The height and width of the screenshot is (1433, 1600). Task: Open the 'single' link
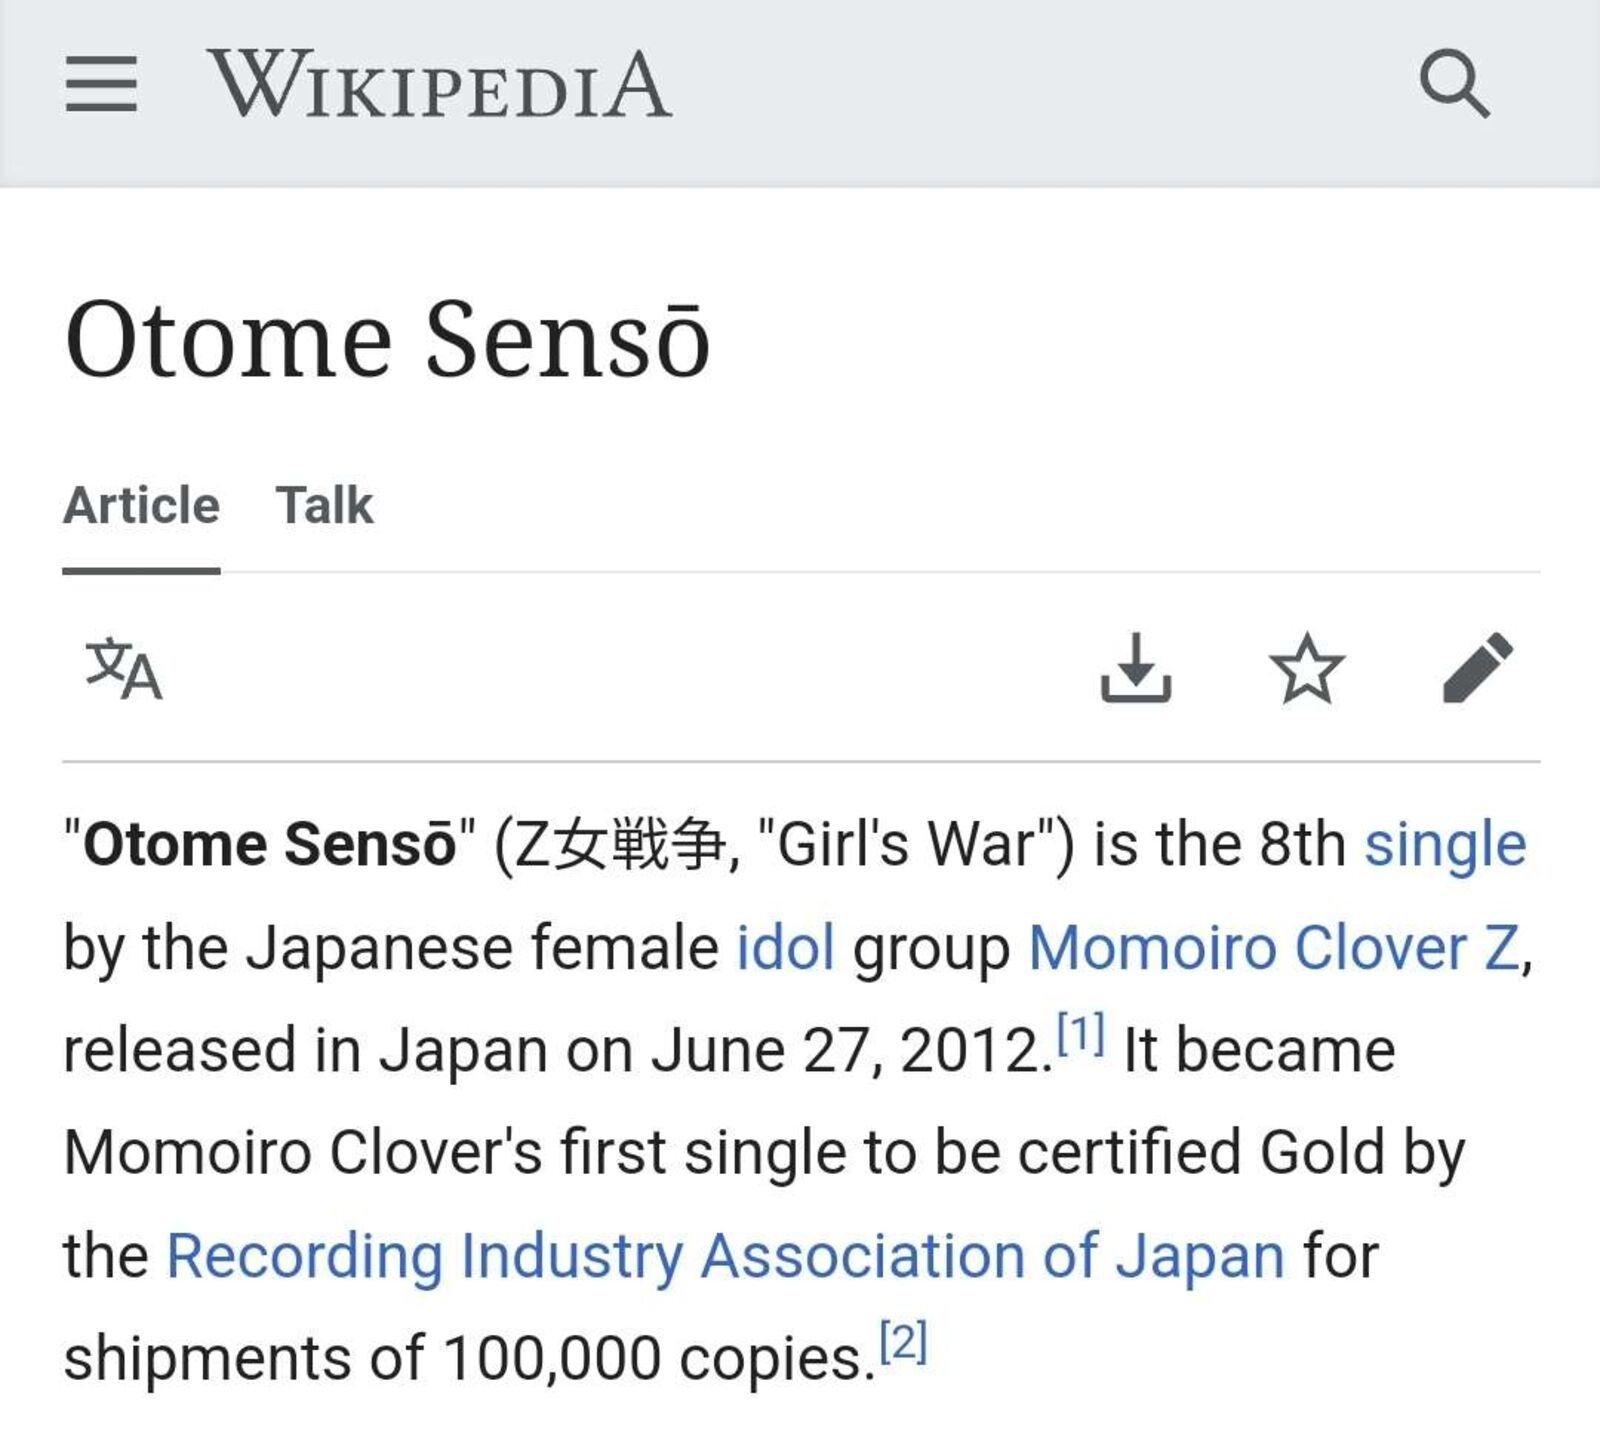1445,845
